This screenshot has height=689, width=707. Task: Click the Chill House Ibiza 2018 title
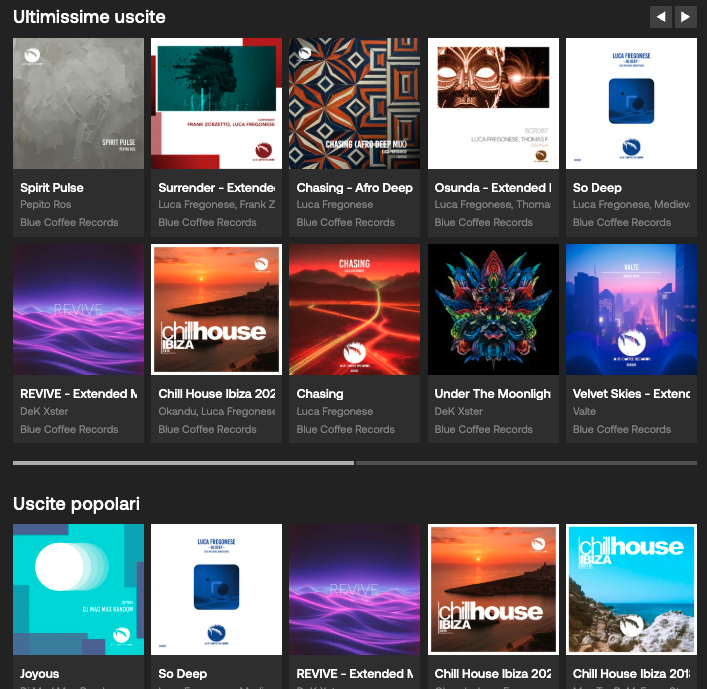point(631,674)
